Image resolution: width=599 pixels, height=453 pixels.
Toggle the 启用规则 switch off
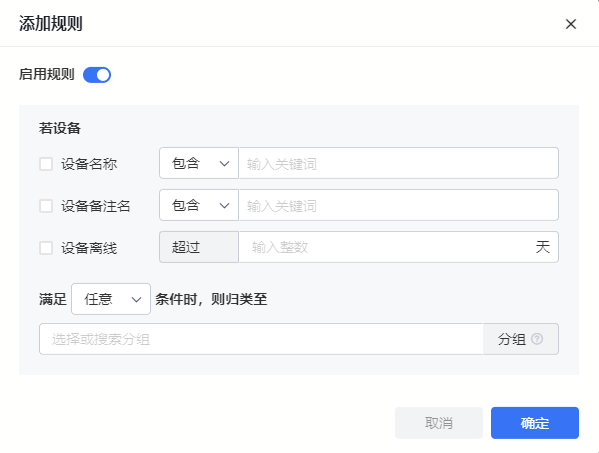pos(97,75)
